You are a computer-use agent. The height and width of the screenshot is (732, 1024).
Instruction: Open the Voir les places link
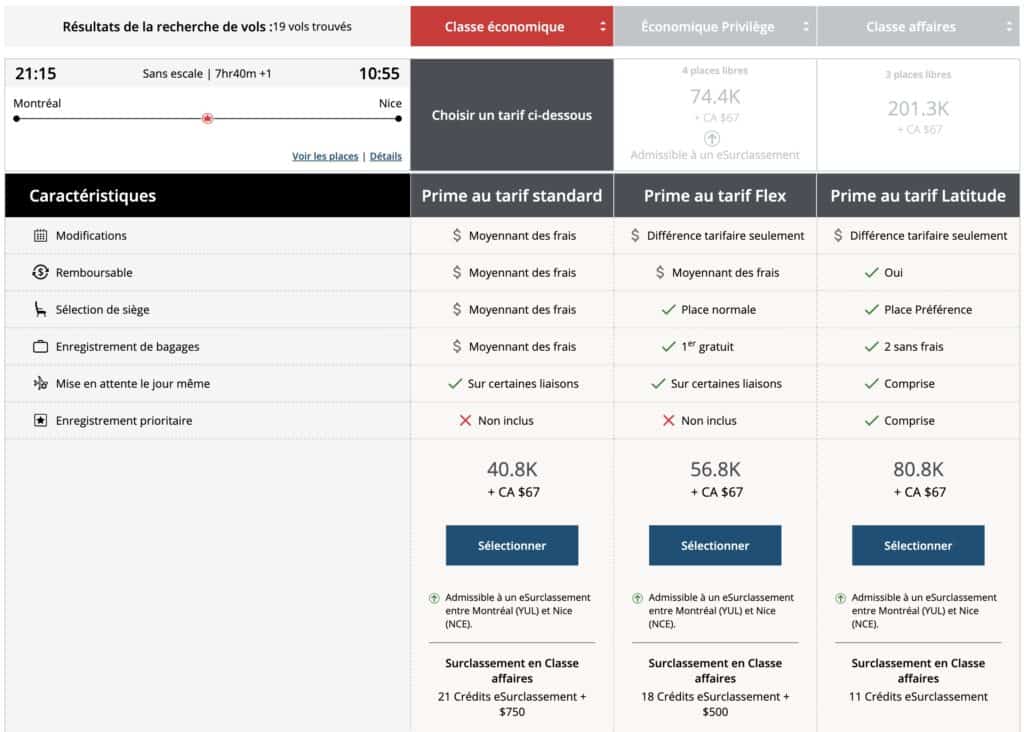point(324,157)
